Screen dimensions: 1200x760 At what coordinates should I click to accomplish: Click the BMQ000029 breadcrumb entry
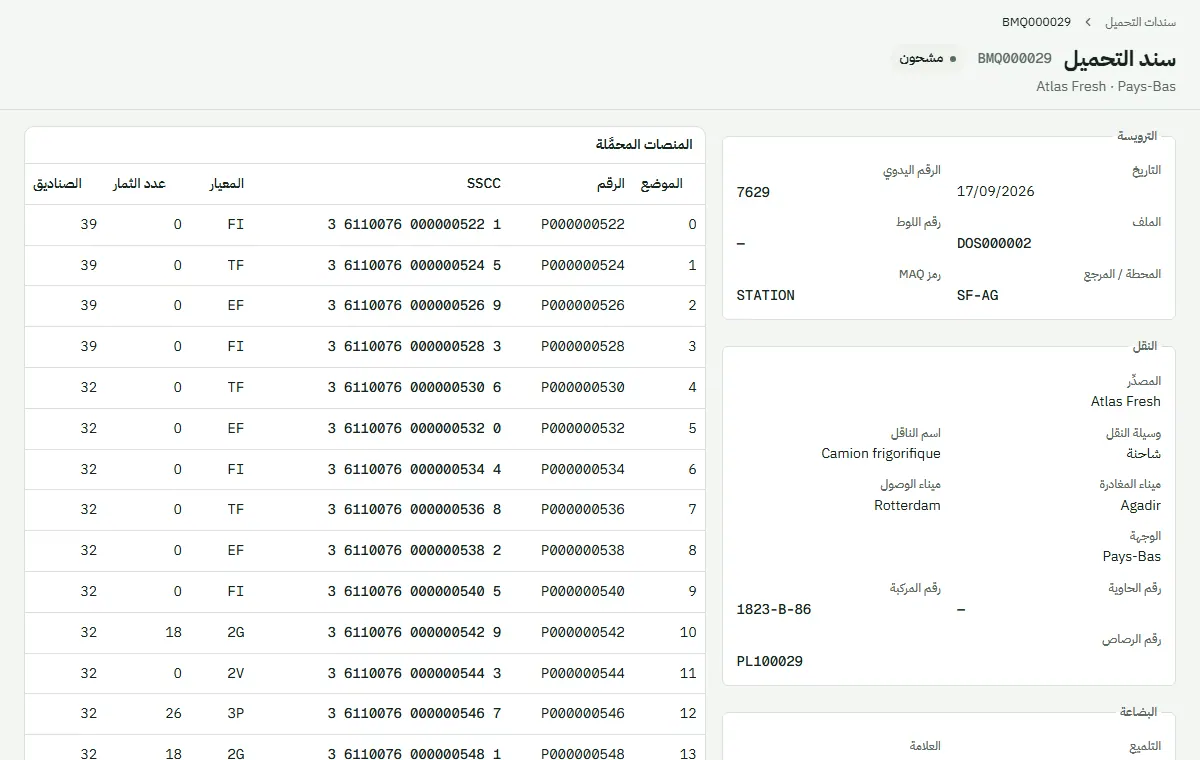click(1036, 22)
